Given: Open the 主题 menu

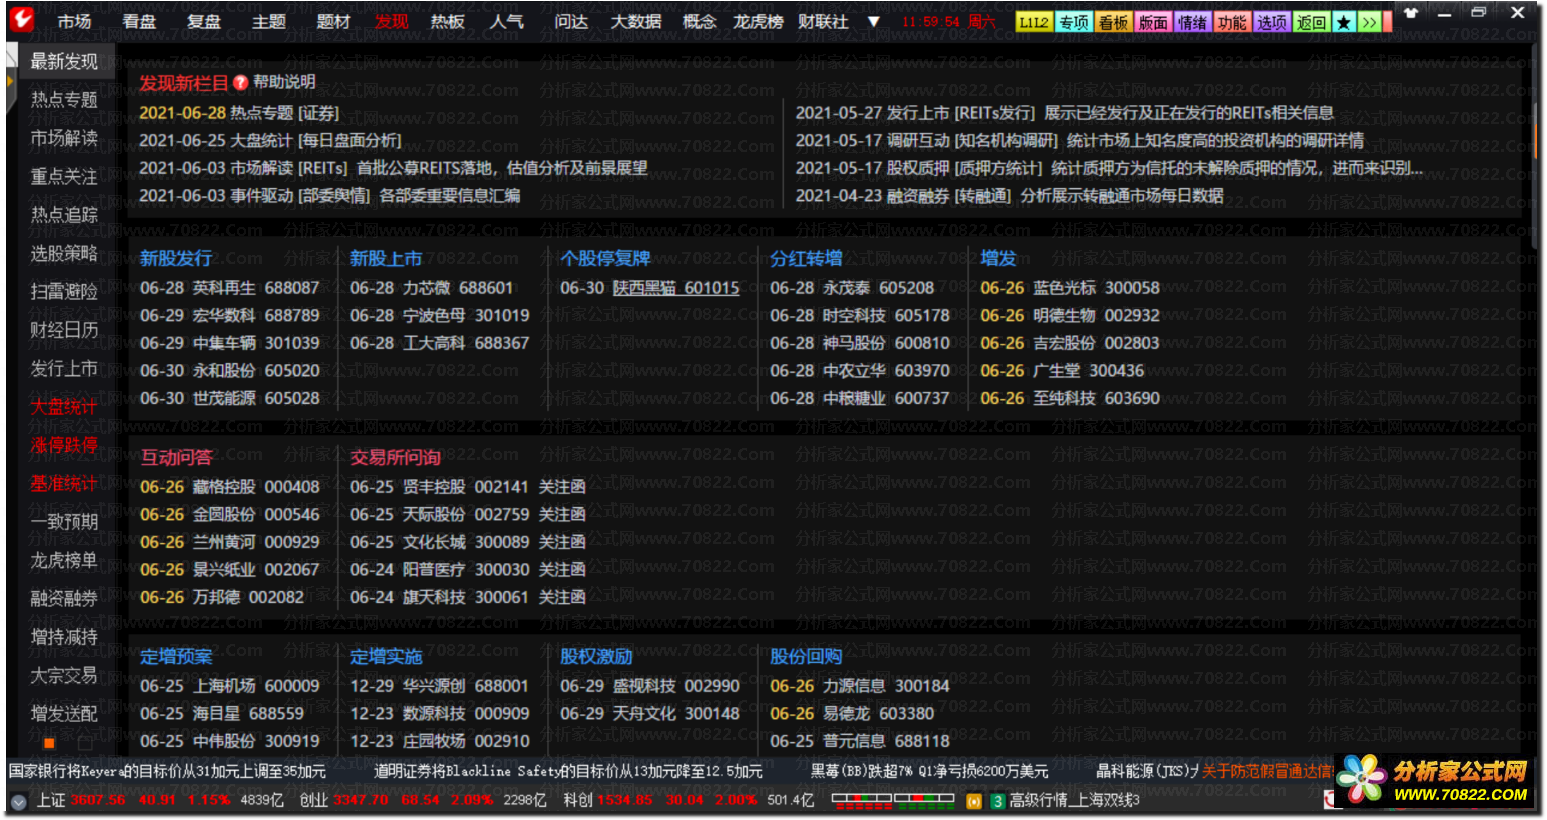Looking at the screenshot, I should coord(269,21).
